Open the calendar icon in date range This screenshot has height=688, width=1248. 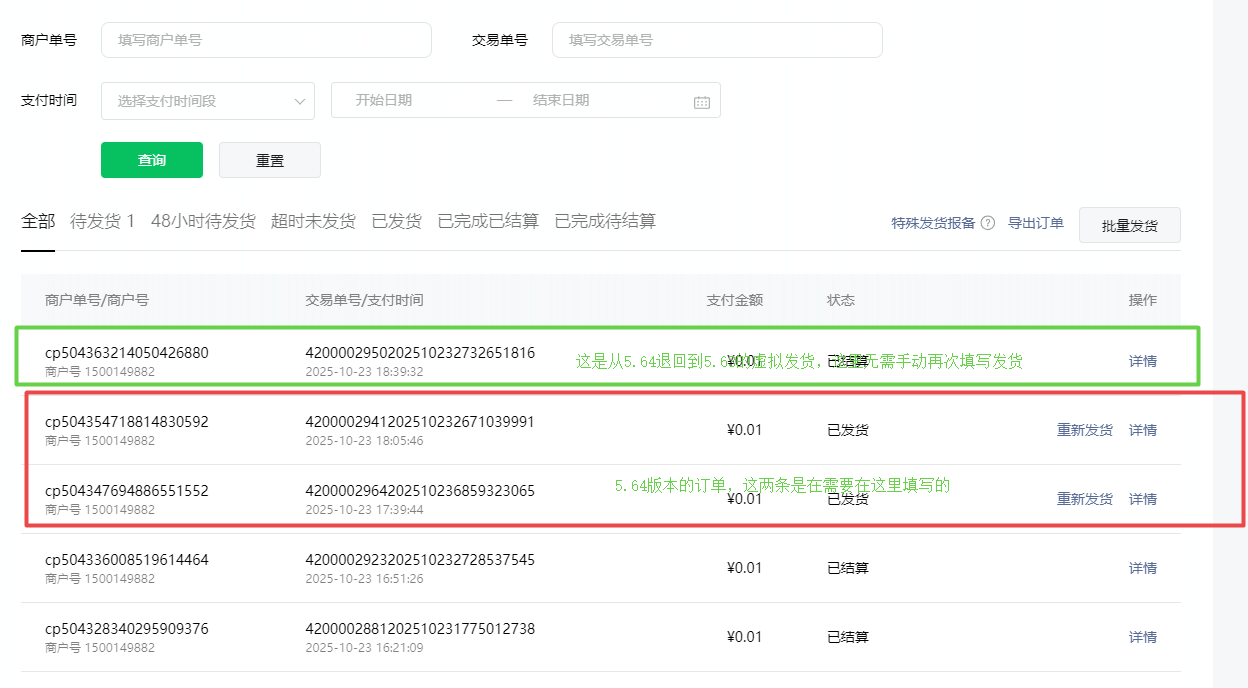[702, 101]
